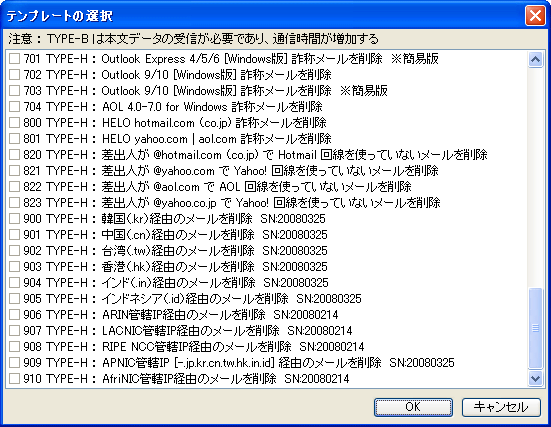Viewport: 551px width, 427px height.
Task: Check 903 香港(.hk) template checkbox
Action: pos(14,266)
